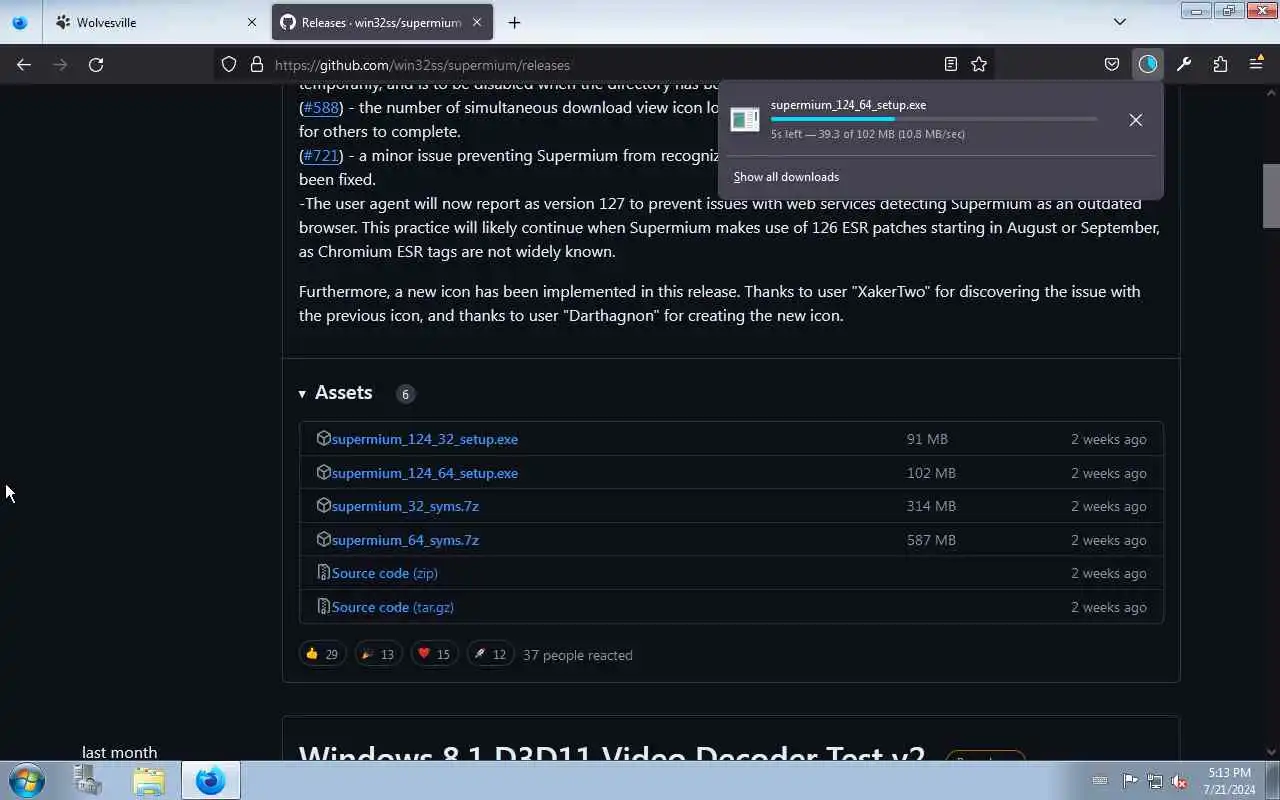
Task: Open the keyboard tray icon
Action: 1100,781
